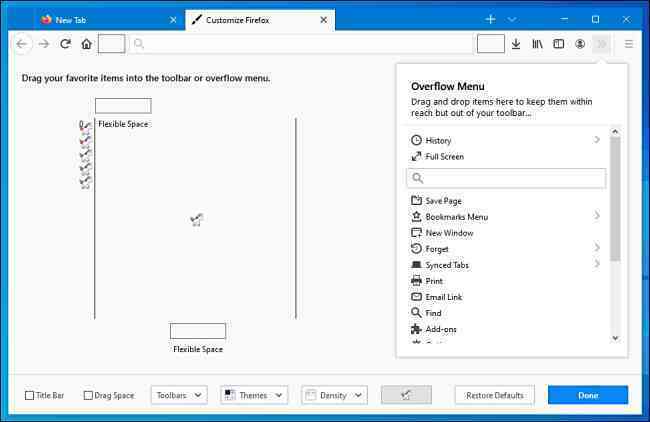Click the Add-ons puzzle icon
This screenshot has width=650, height=422.
click(x=416, y=329)
